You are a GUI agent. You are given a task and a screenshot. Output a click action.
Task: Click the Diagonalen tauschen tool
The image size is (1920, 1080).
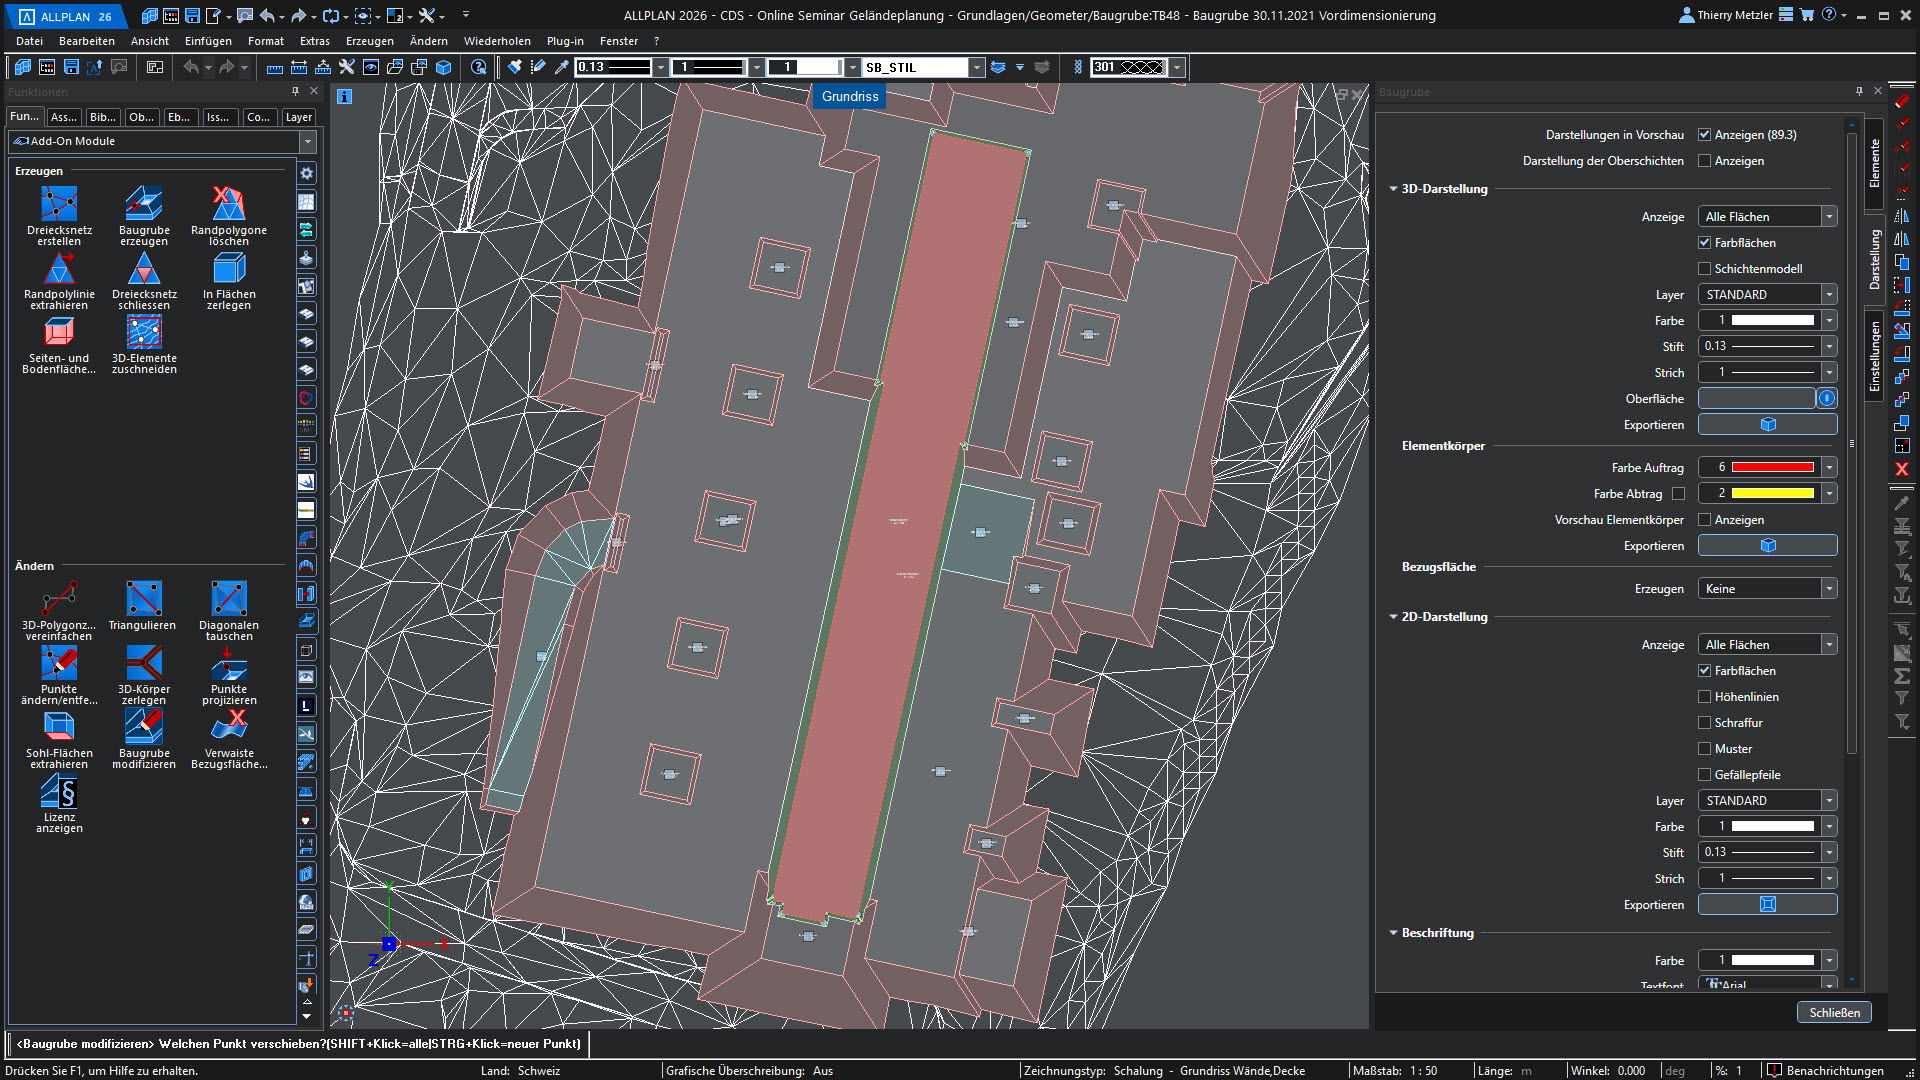tap(229, 600)
